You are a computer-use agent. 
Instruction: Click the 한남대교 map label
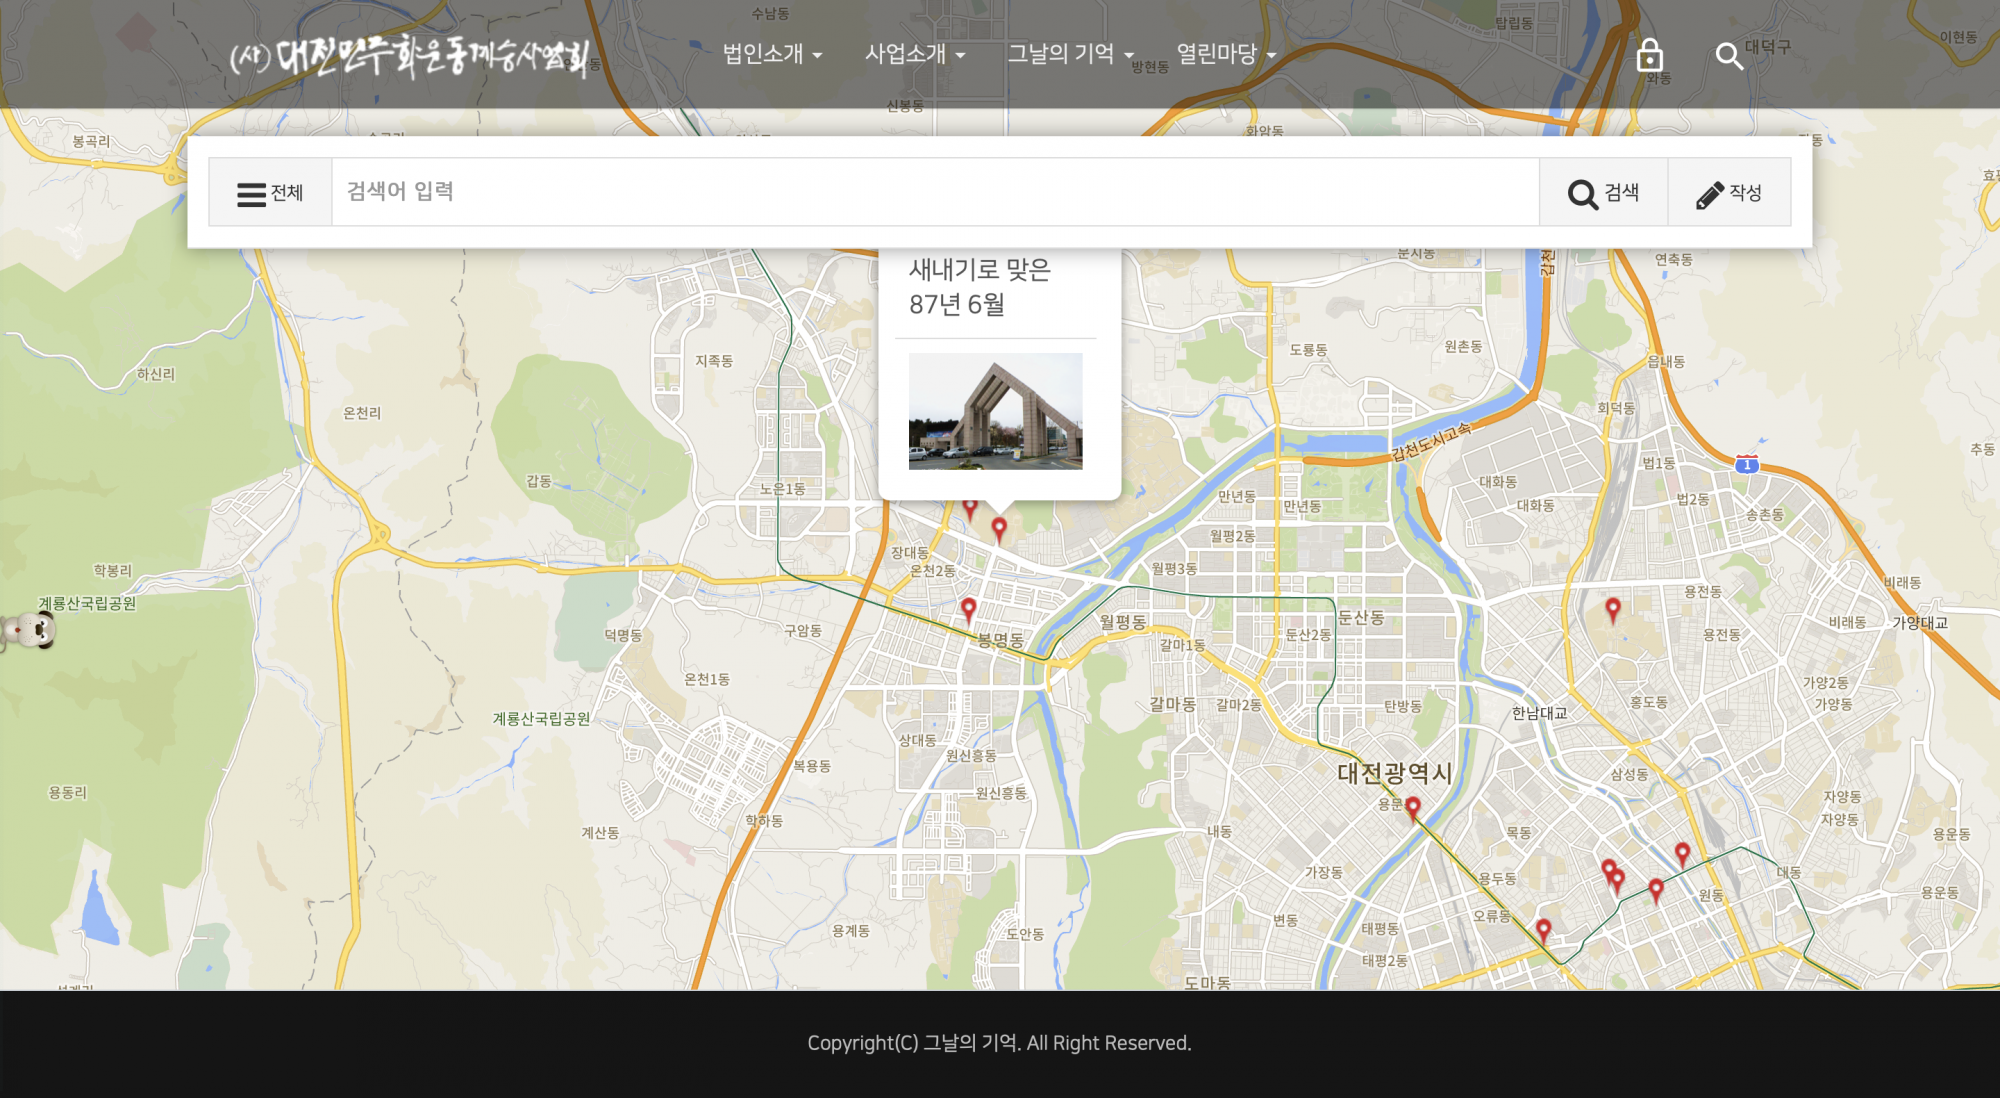point(1539,713)
